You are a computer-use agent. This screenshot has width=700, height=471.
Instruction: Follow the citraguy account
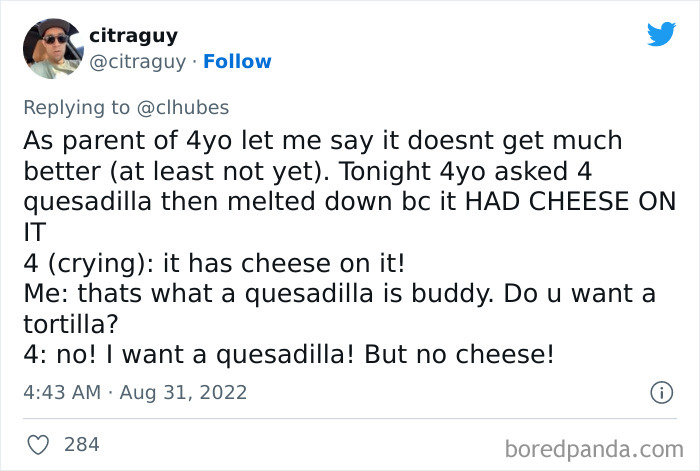coord(237,62)
